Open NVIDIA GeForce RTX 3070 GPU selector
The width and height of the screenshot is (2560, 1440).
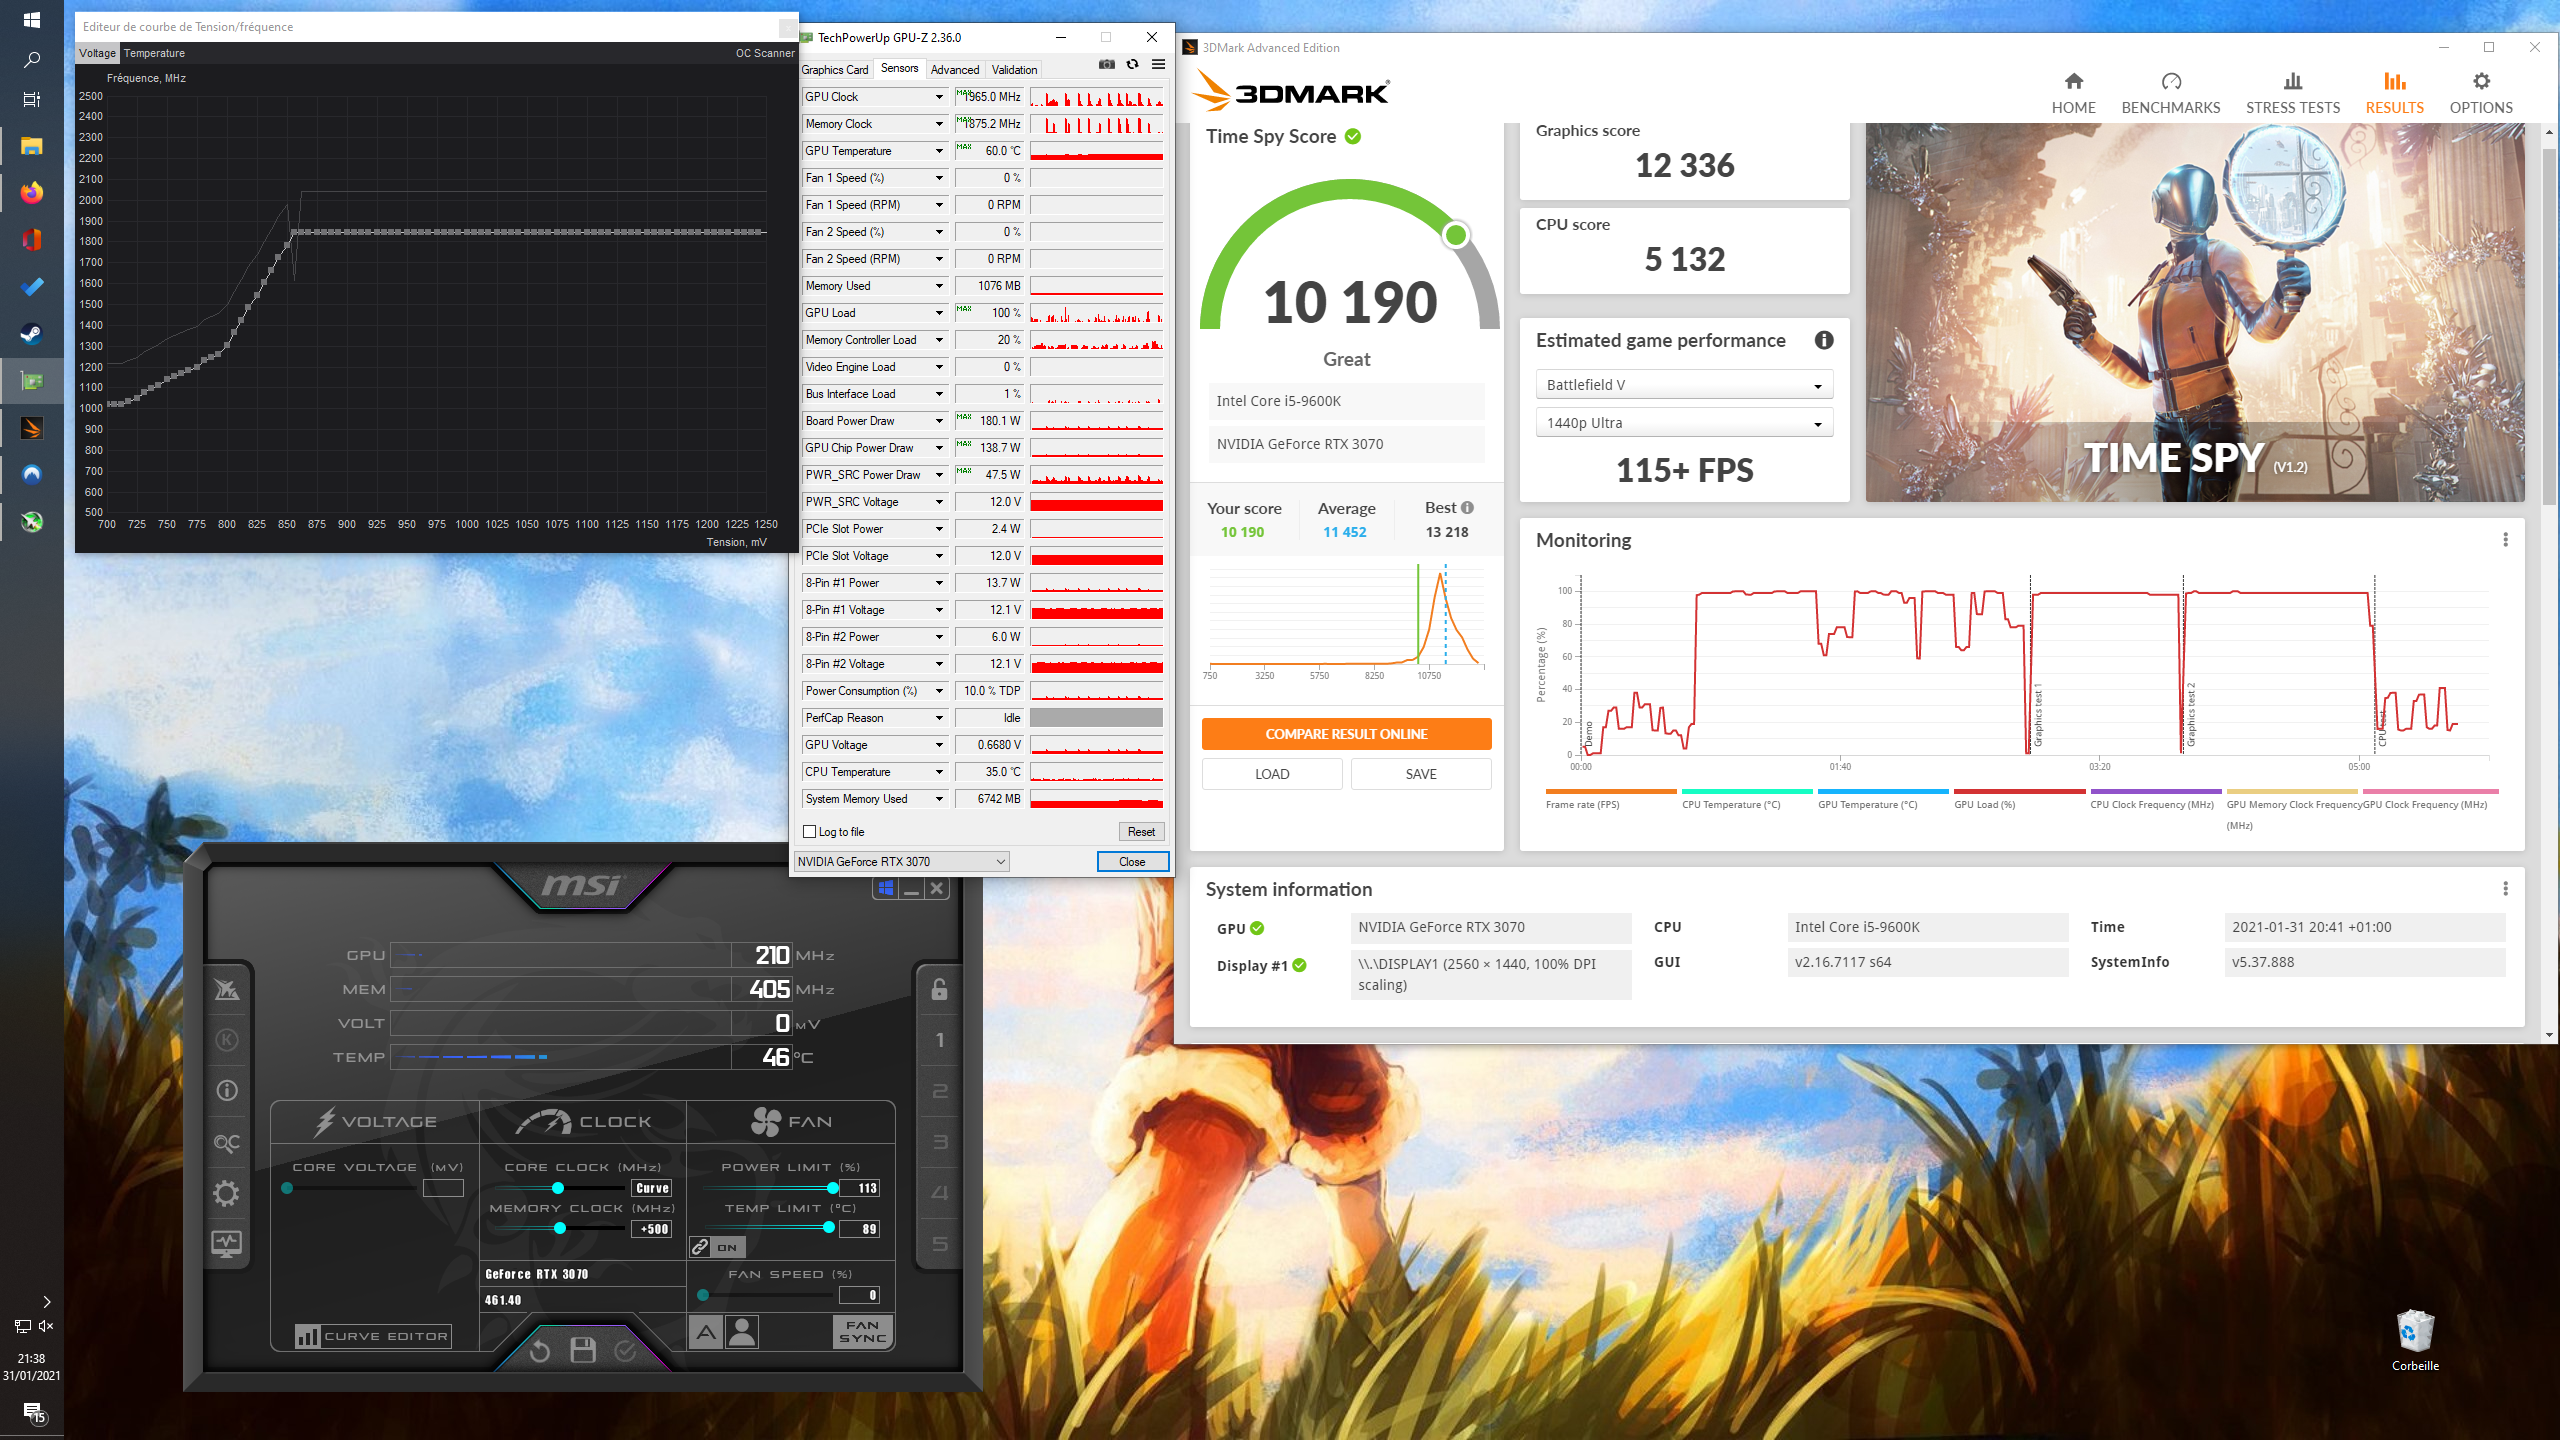(901, 861)
